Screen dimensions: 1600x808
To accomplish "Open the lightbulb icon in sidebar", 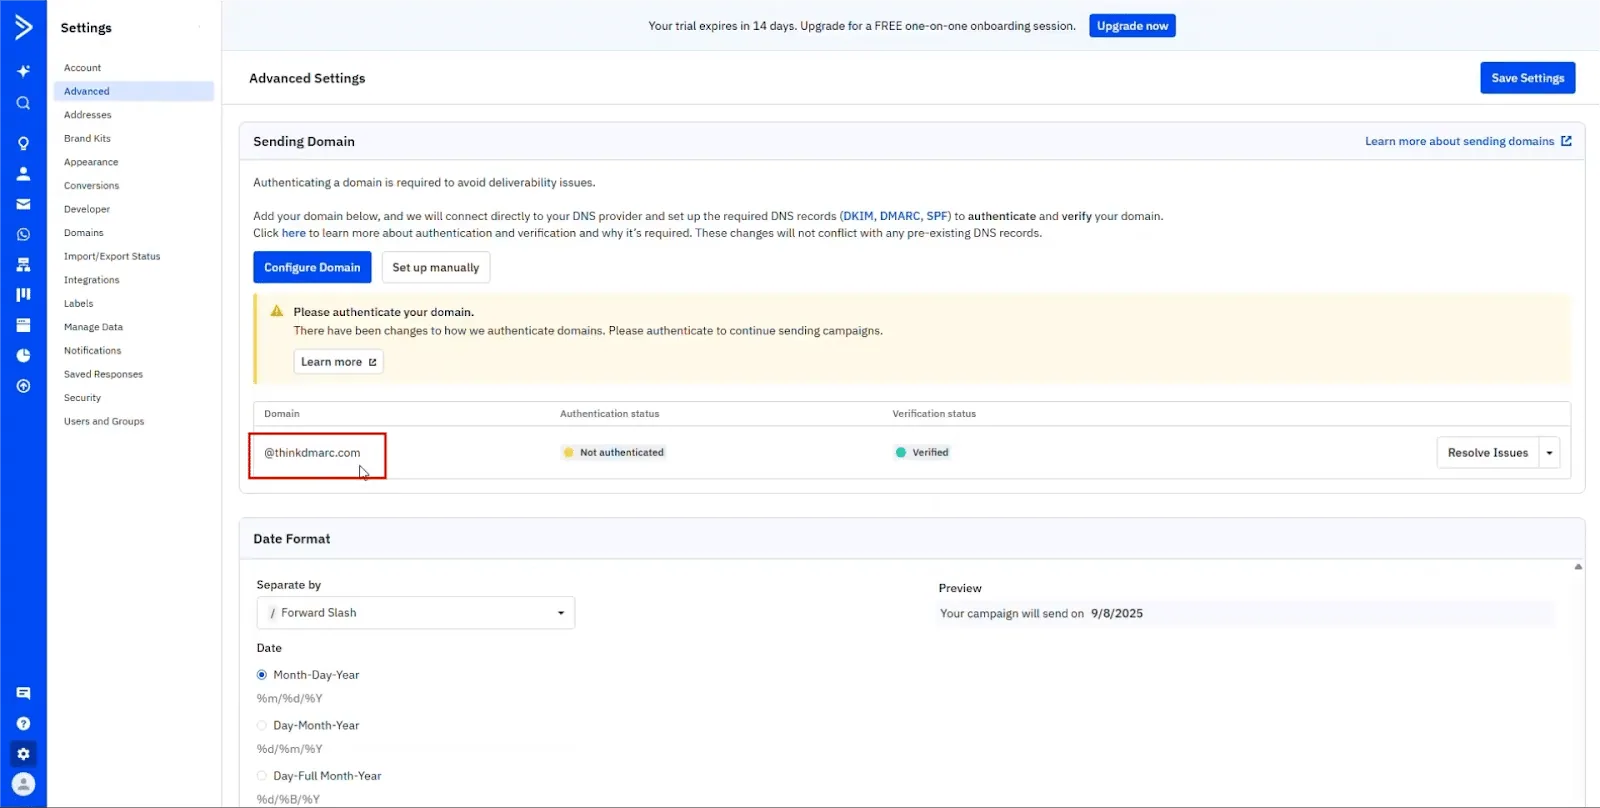I will pyautogui.click(x=23, y=143).
